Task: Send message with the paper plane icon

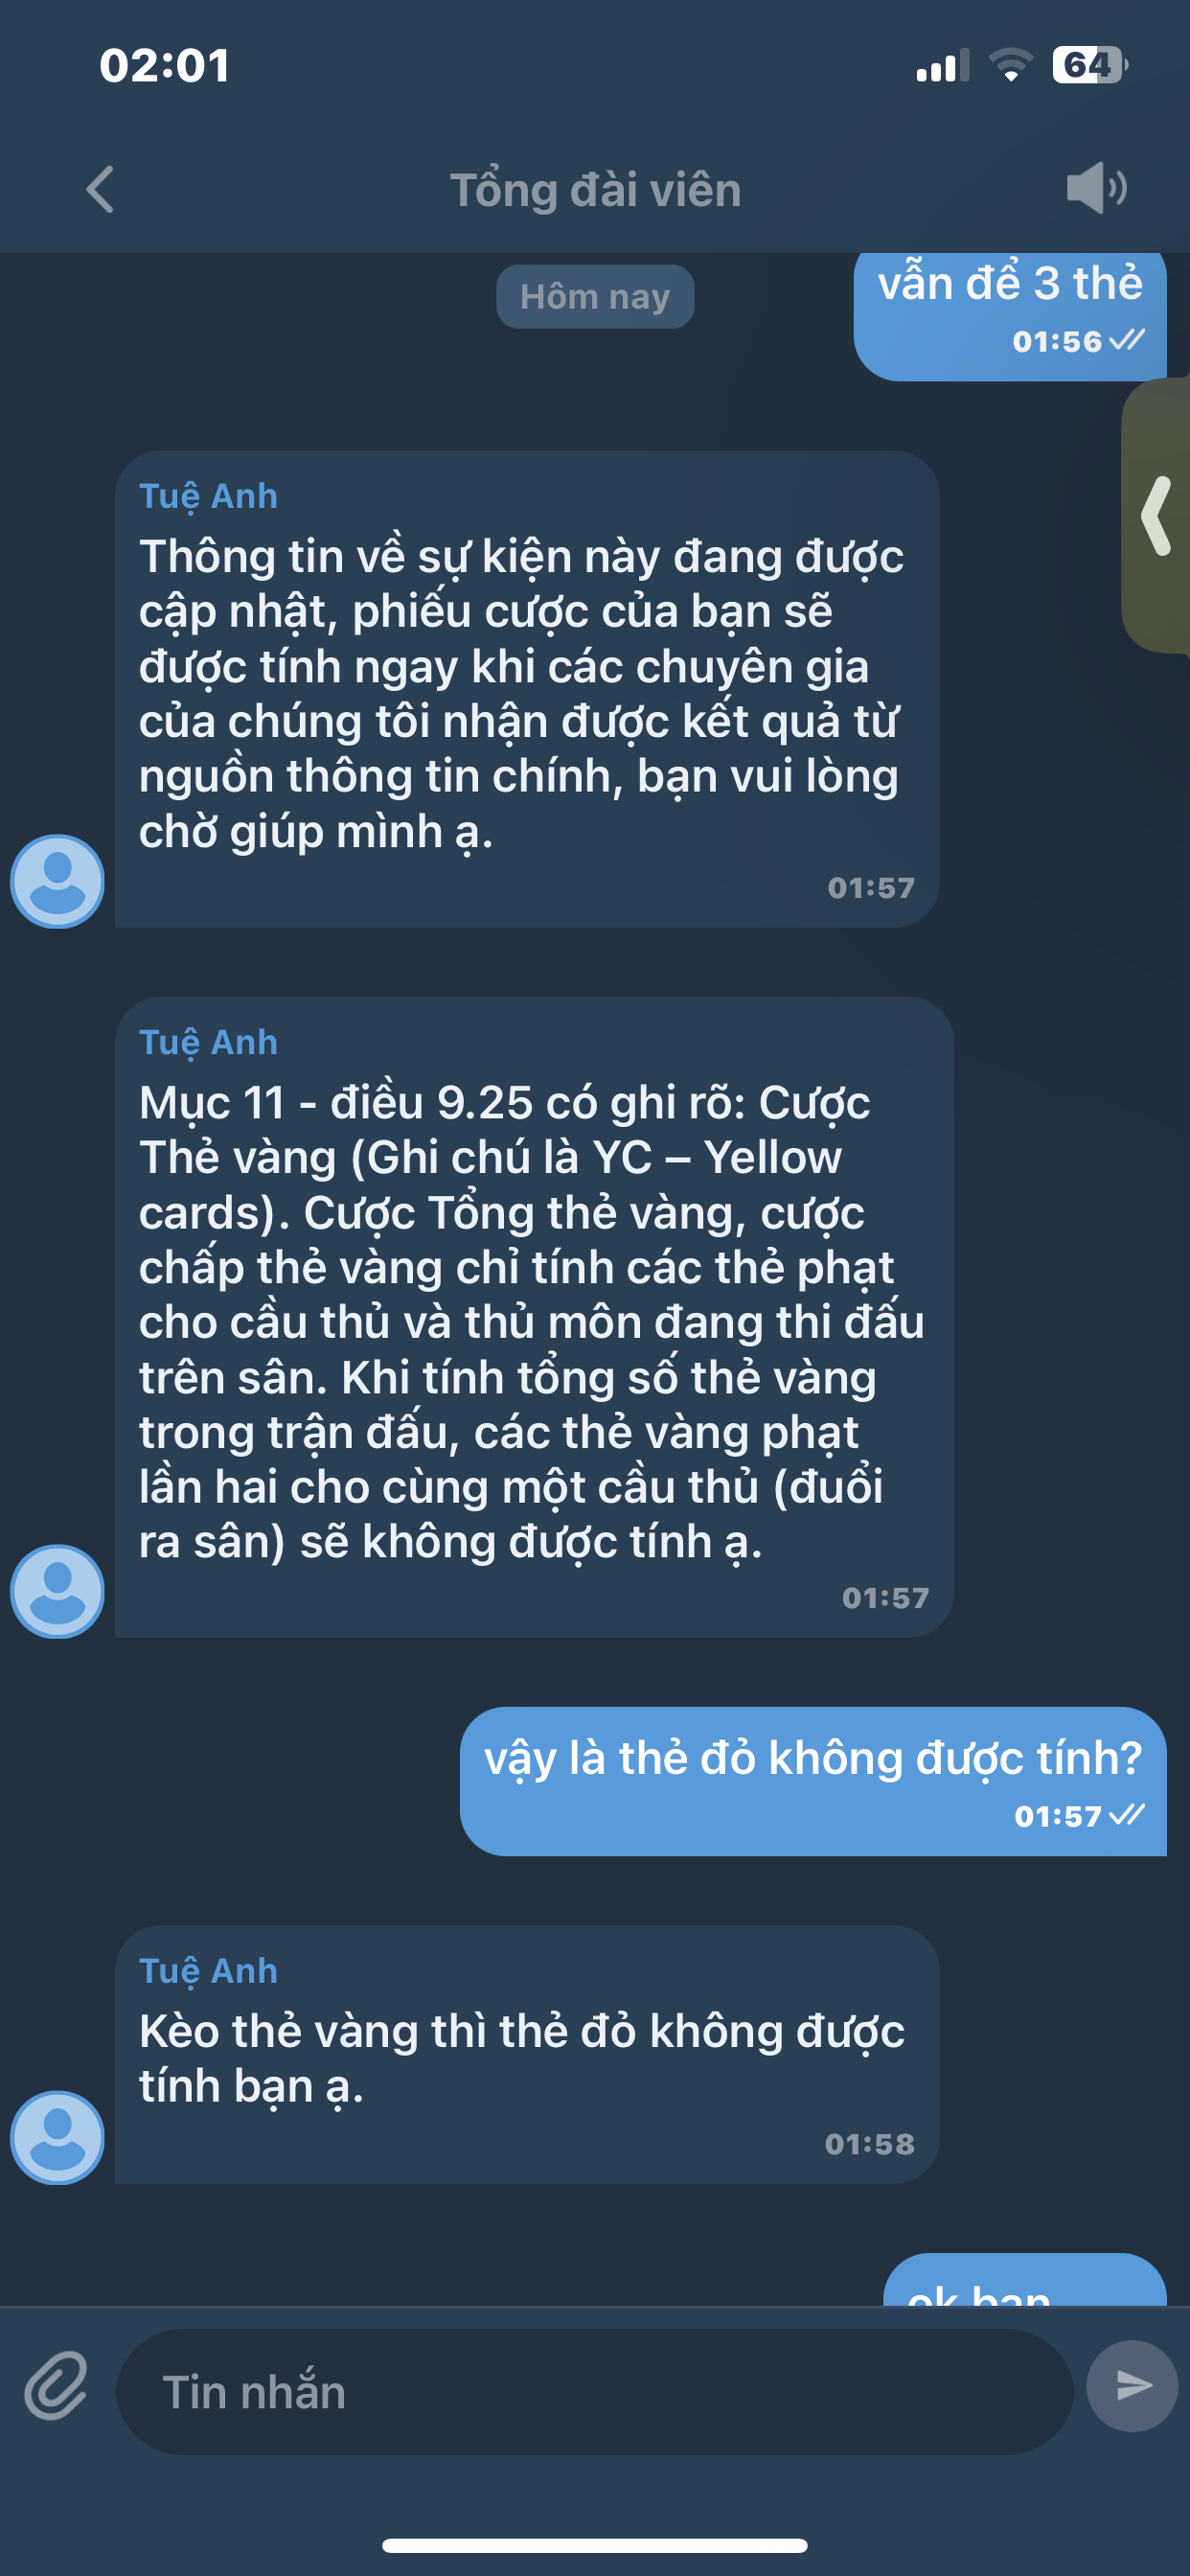Action: coord(1132,2386)
